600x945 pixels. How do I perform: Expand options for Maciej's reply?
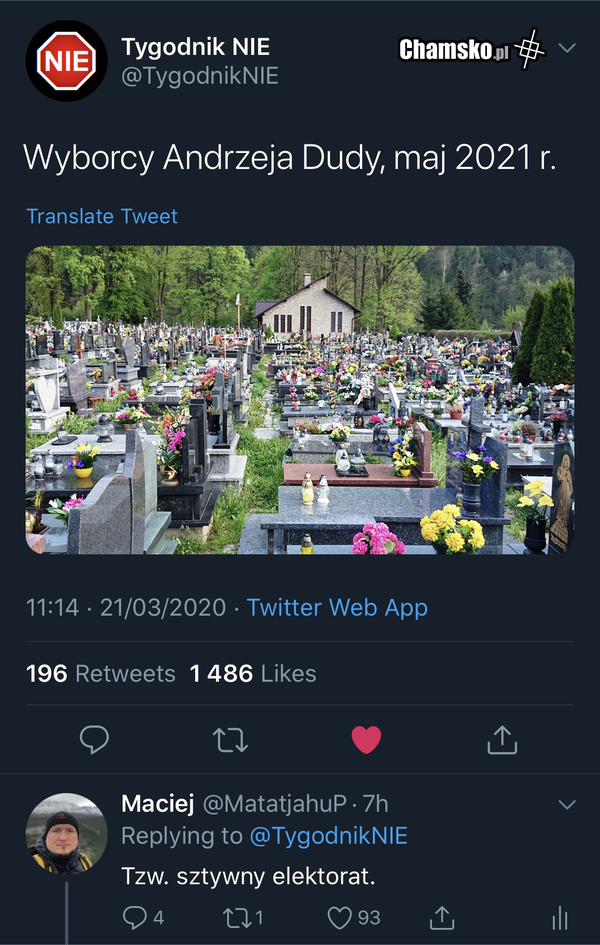coord(567,804)
